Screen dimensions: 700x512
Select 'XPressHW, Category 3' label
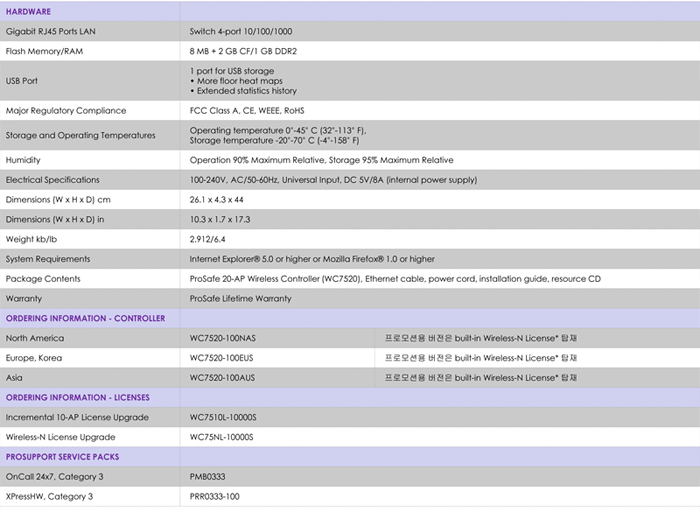[49, 496]
